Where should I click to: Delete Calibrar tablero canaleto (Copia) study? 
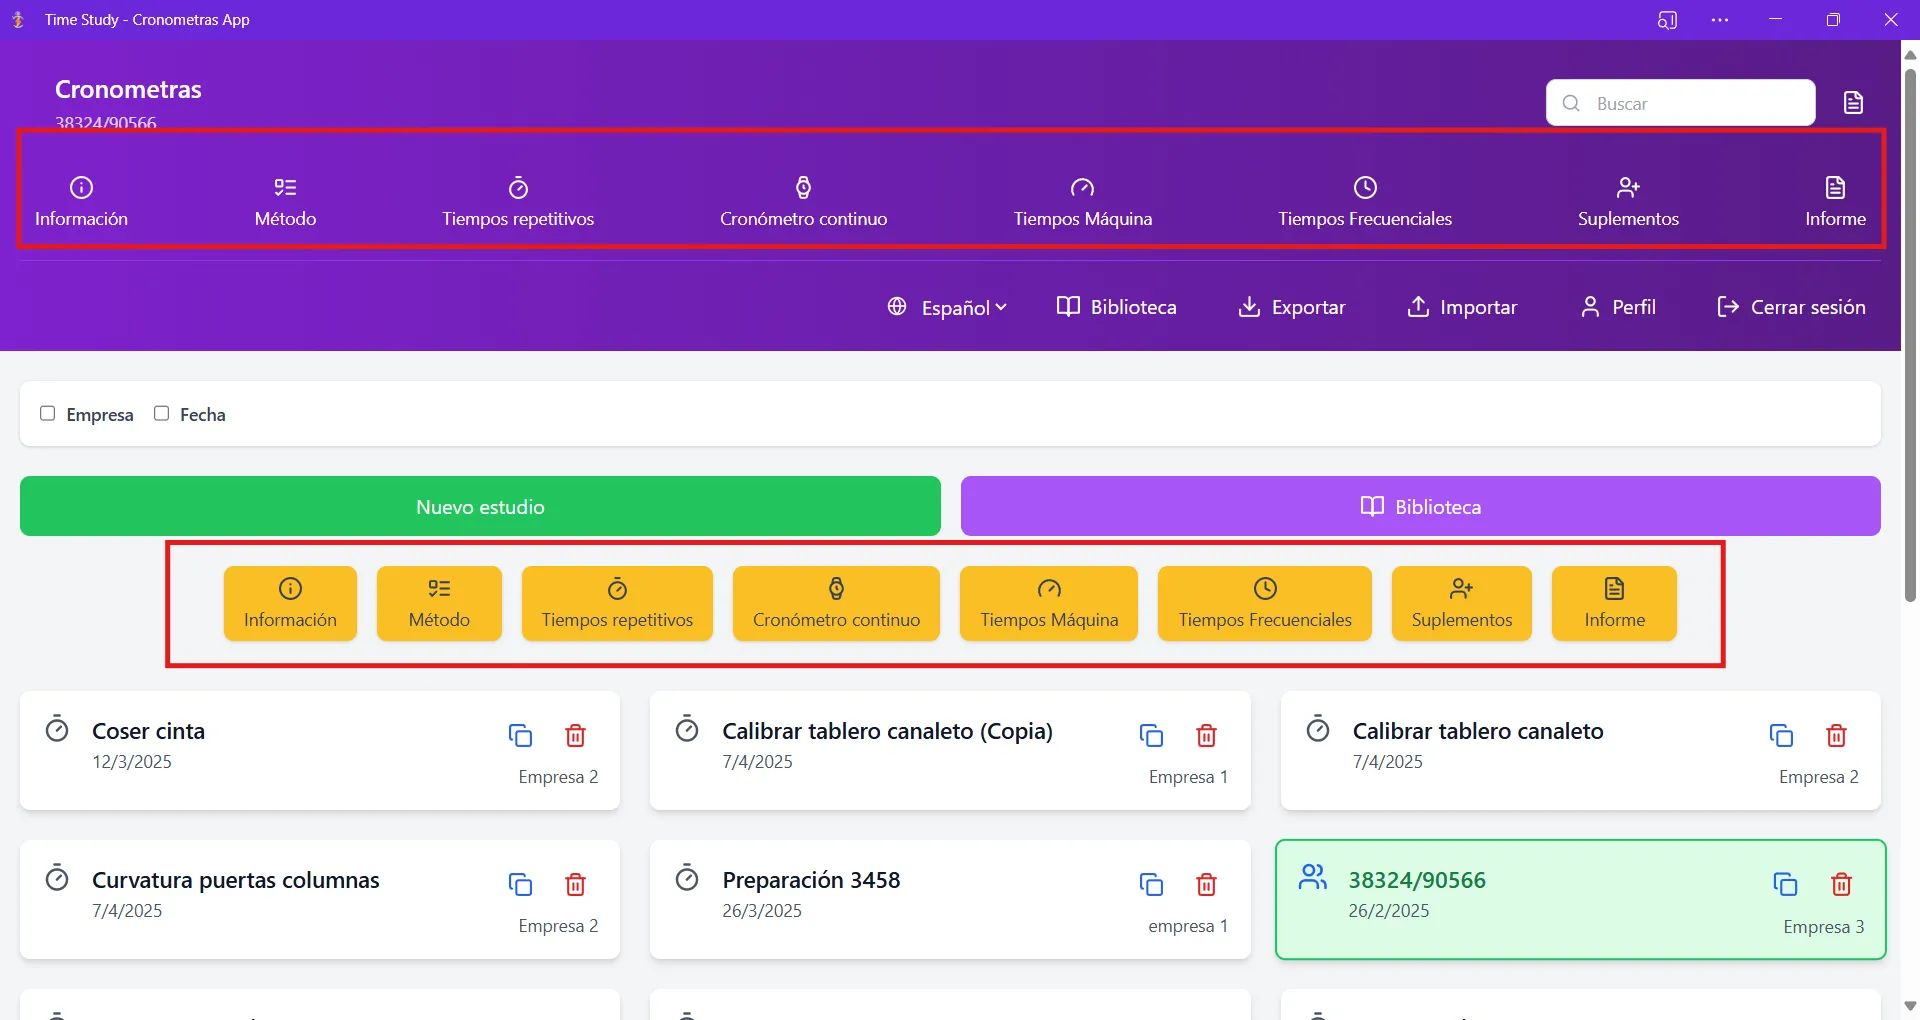pos(1206,736)
